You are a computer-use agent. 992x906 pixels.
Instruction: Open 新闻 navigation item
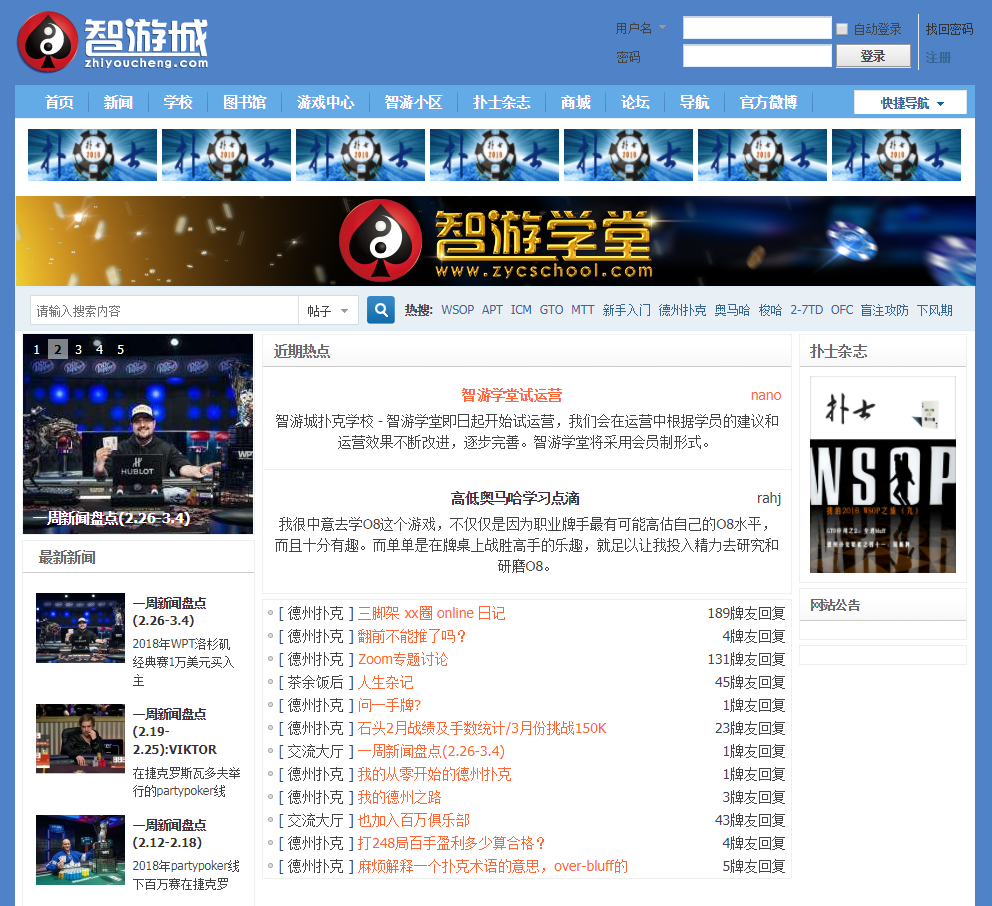[x=118, y=102]
